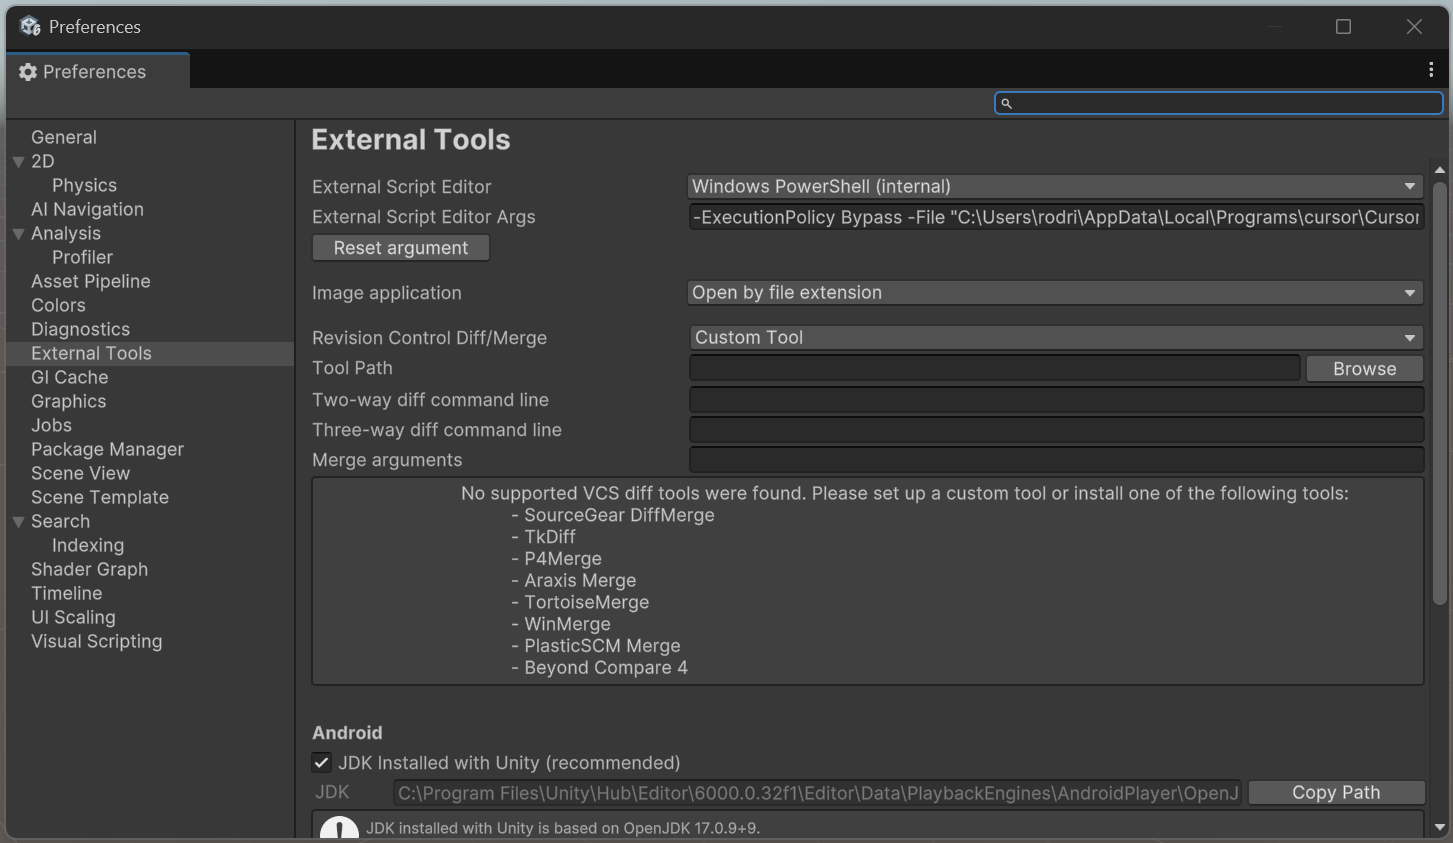Copy the Android JDK path
The height and width of the screenshot is (843, 1453).
1336,792
